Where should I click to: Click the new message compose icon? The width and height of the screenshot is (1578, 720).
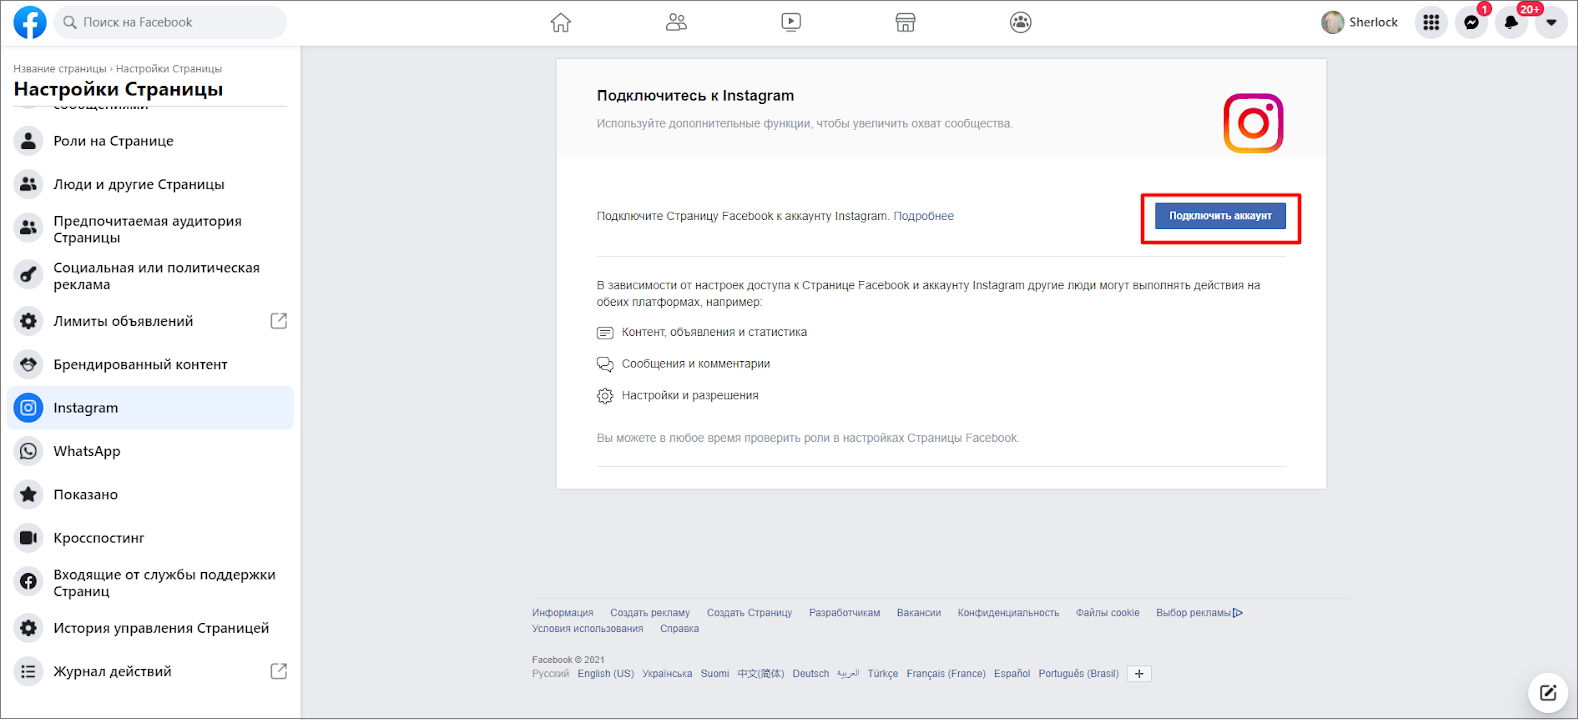coord(1548,692)
